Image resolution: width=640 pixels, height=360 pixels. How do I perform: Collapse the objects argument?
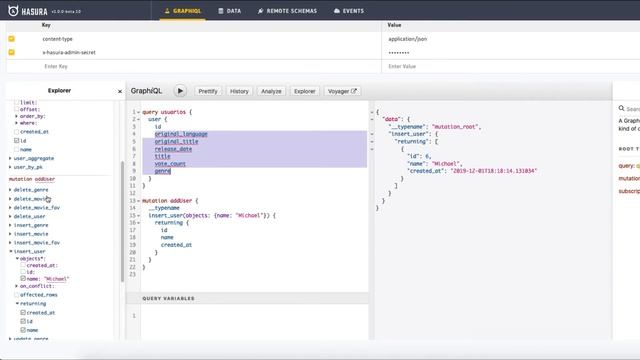point(17,258)
